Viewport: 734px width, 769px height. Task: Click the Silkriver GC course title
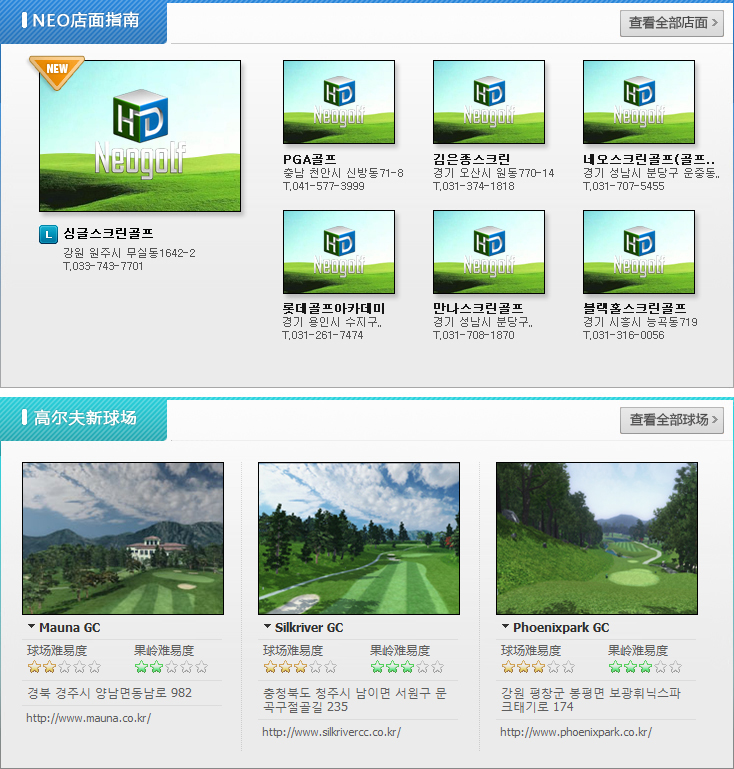coord(309,628)
